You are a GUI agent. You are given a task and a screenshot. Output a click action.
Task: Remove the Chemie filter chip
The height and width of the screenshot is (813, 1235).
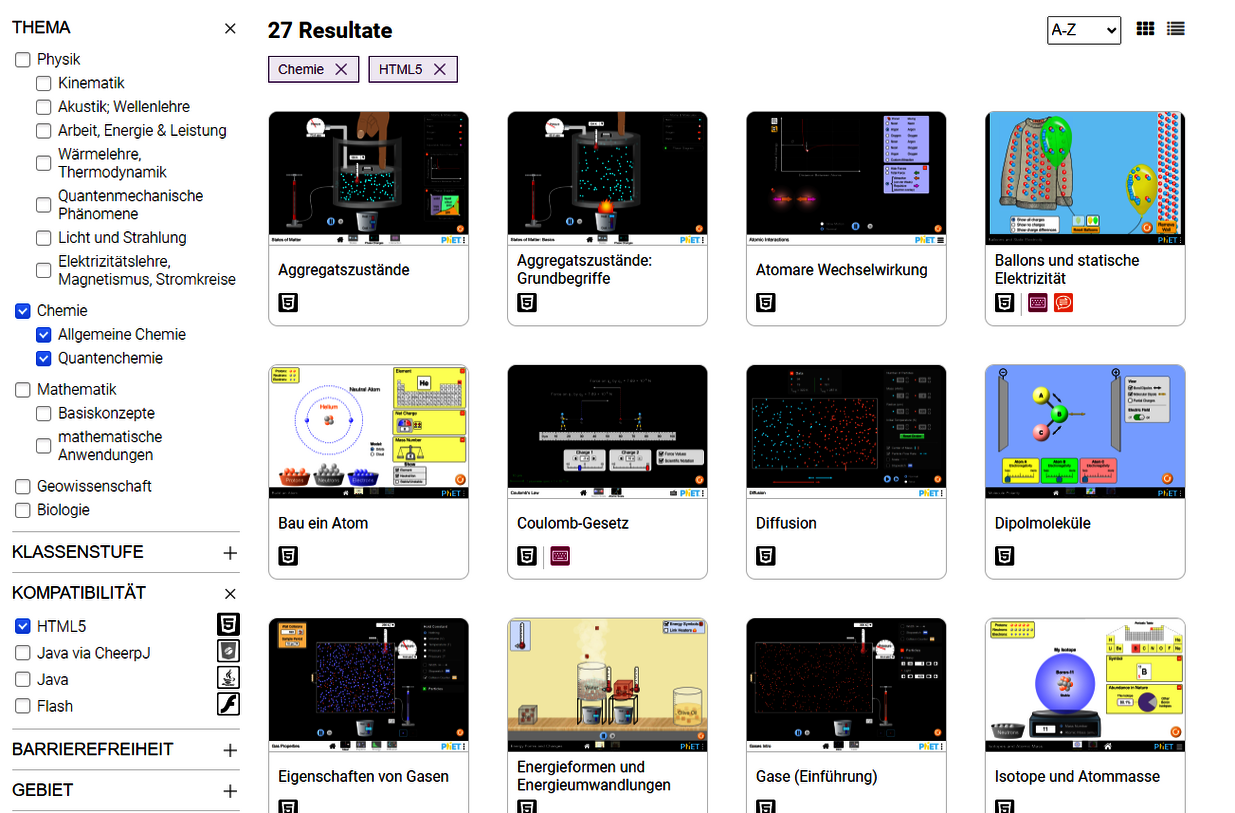pos(341,69)
